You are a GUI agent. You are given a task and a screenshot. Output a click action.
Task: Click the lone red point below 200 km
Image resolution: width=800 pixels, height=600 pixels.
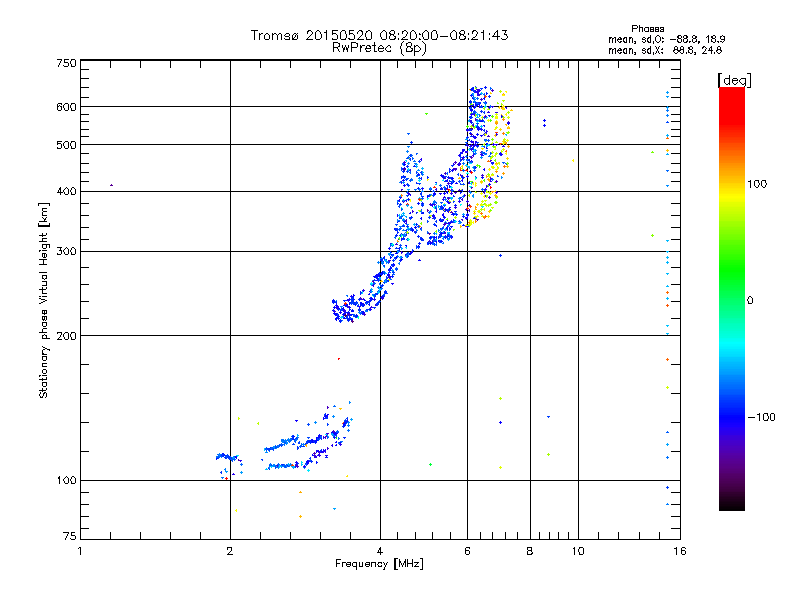coord(339,359)
